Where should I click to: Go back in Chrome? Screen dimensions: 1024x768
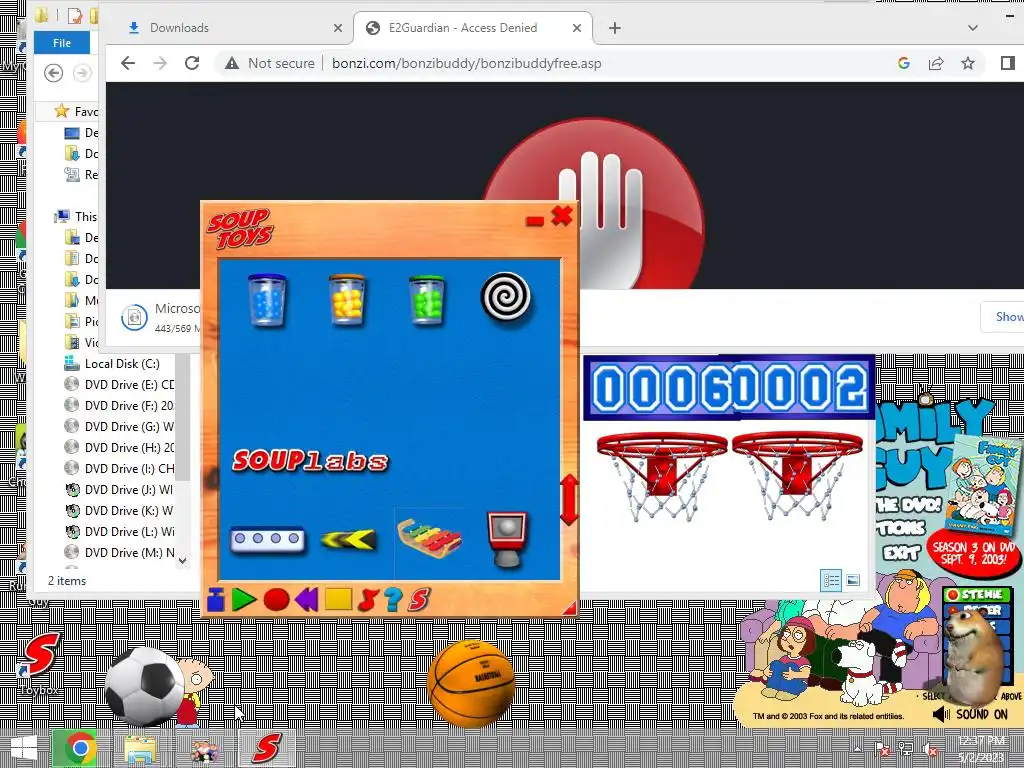point(128,63)
